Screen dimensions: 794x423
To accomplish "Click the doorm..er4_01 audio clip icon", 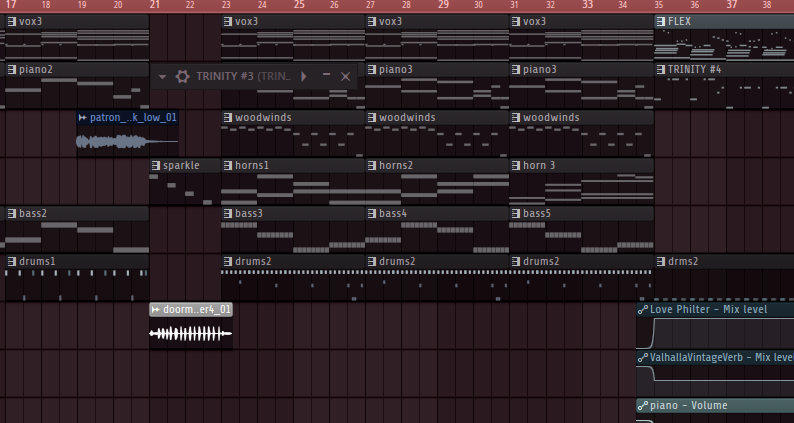I will coord(155,310).
